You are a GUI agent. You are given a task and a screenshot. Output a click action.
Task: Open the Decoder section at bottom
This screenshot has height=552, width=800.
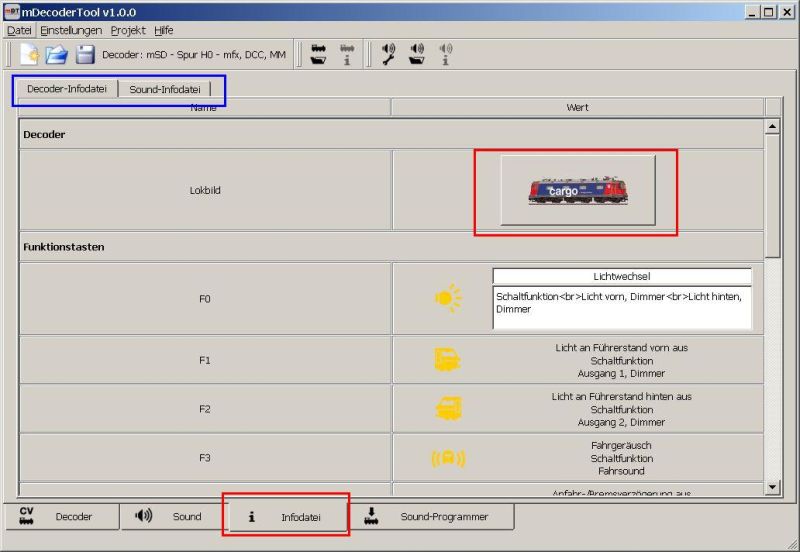61,516
